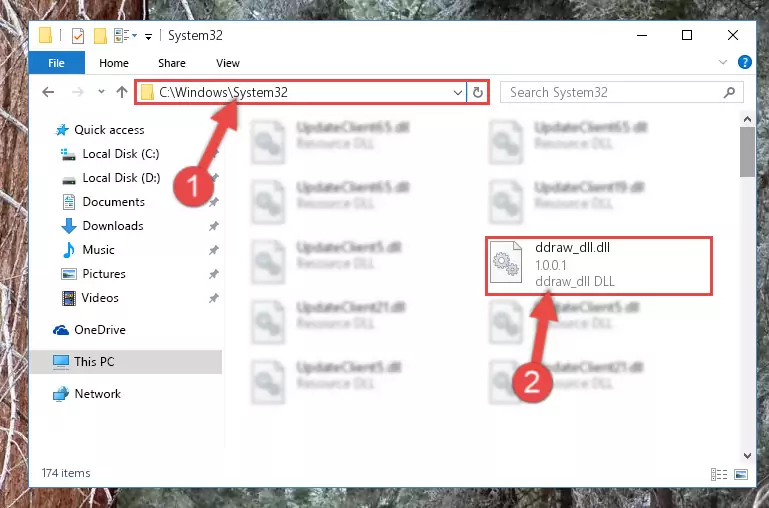Click the 174 items status text
Viewport: 769px width, 508px height.
[66, 473]
